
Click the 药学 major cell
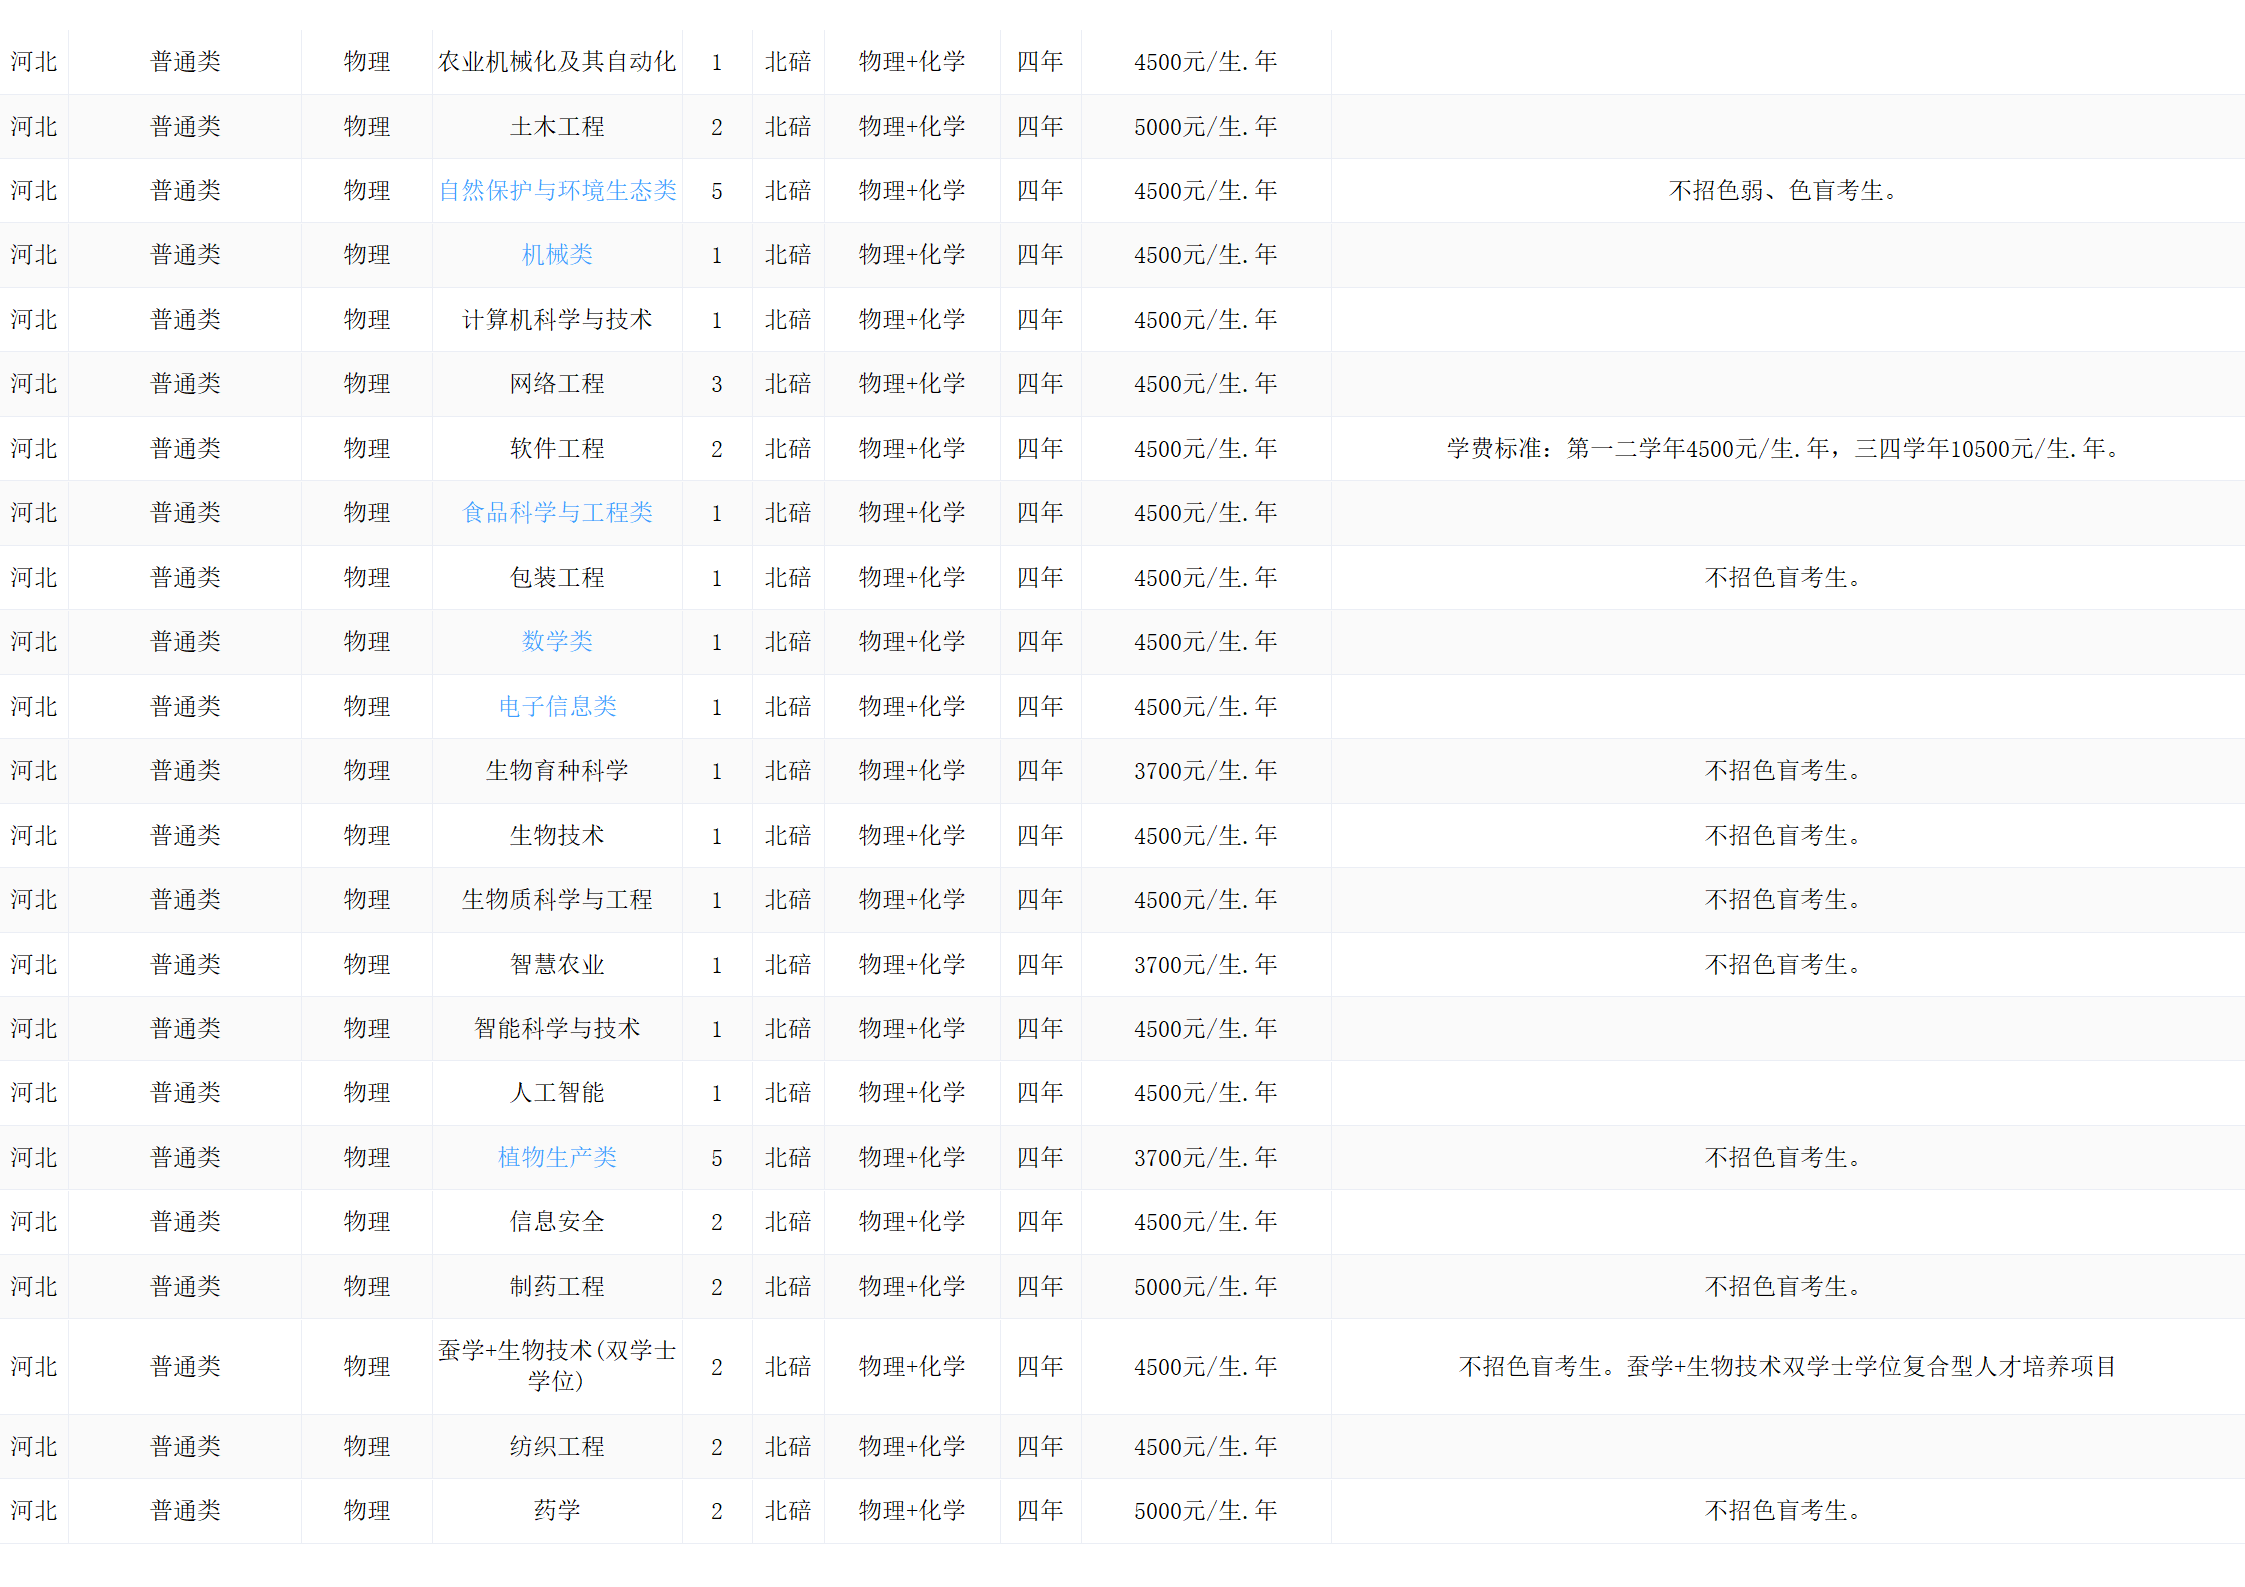pyautogui.click(x=557, y=1511)
